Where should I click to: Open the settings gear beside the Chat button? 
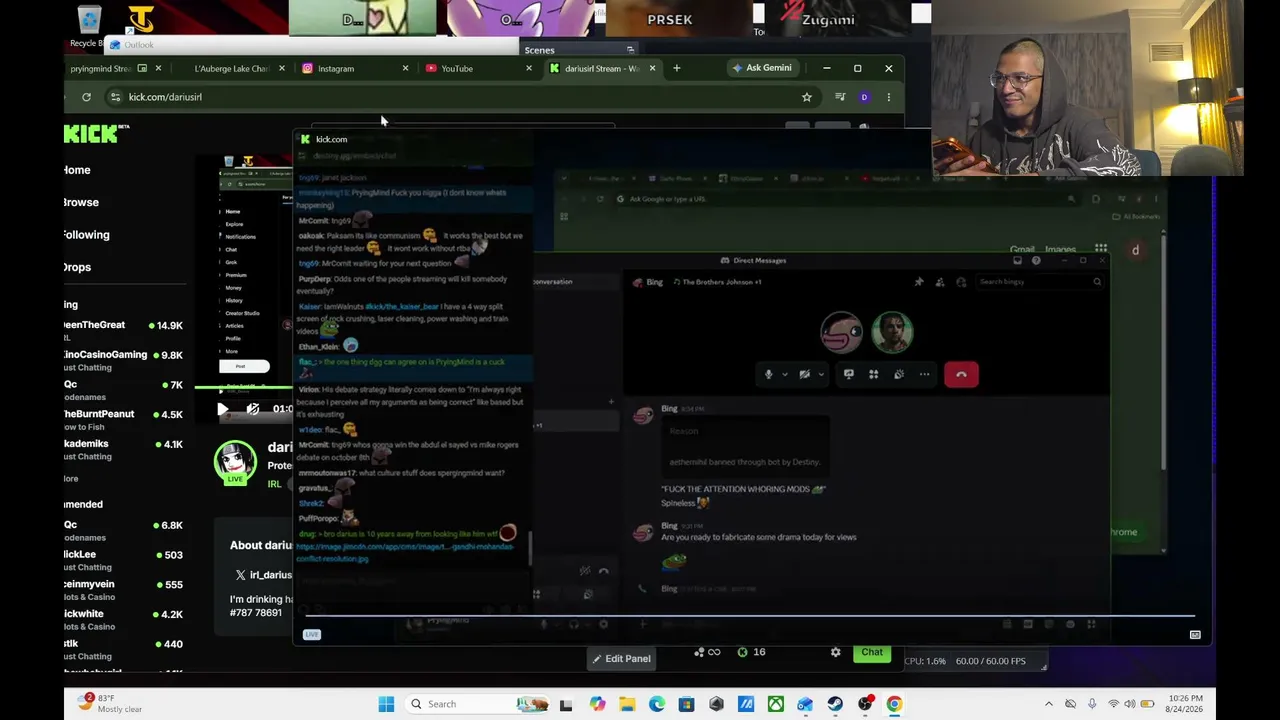pyautogui.click(x=835, y=653)
